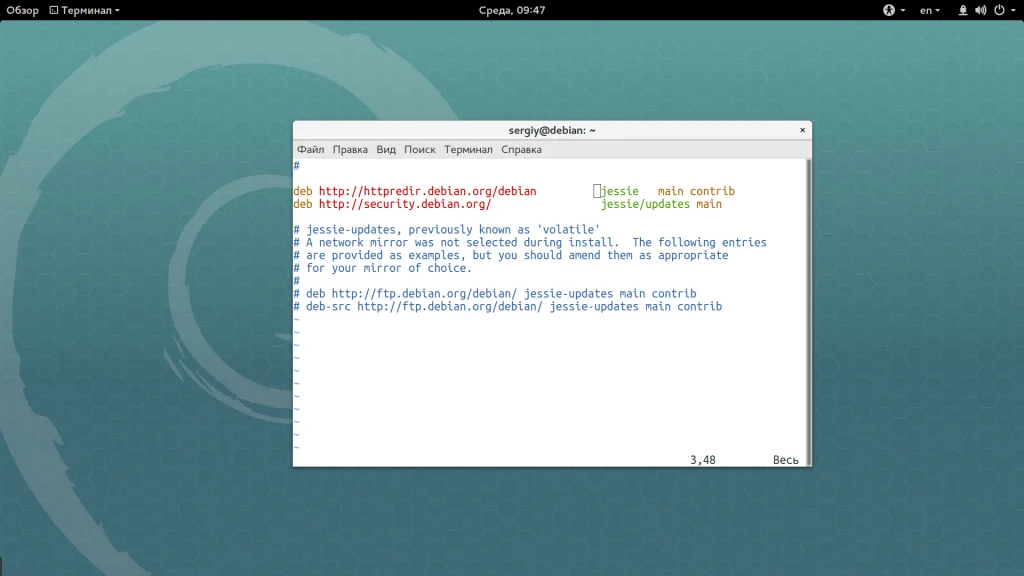1024x576 pixels.
Task: Click the terminal title bar sergiy@debian
Action: 551,130
